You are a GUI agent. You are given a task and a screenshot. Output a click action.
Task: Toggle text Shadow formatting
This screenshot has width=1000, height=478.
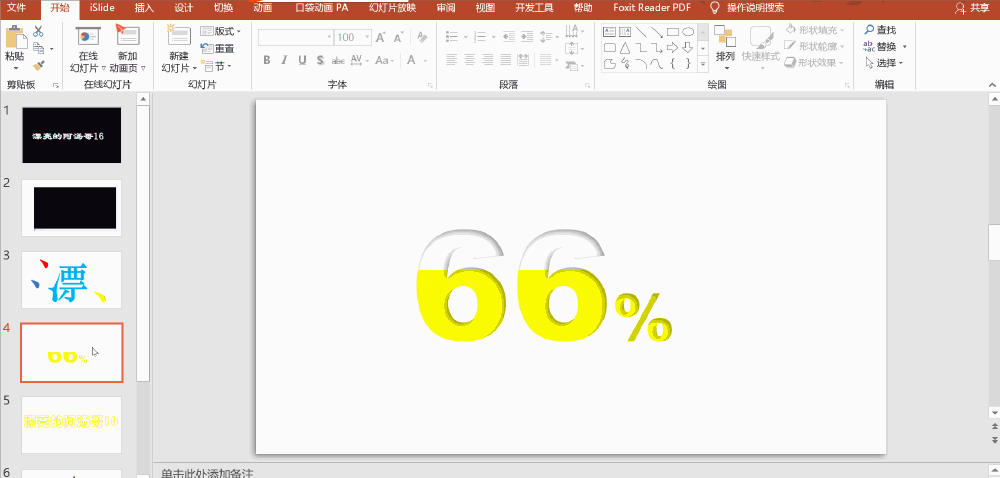point(320,60)
